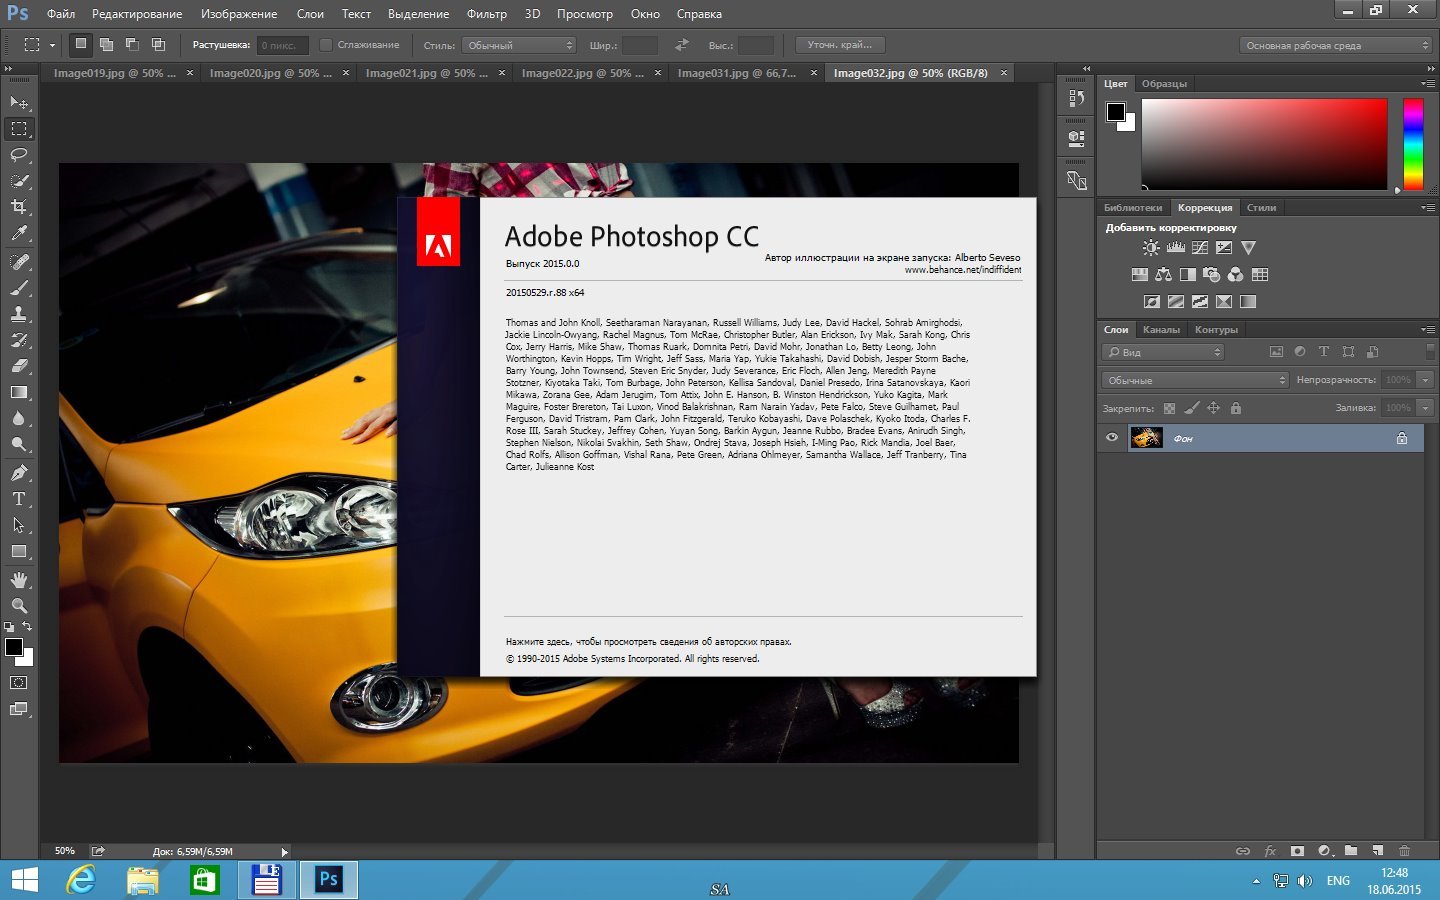Switch to Image019.jpg document tab
The width and height of the screenshot is (1440, 900).
click(x=114, y=73)
